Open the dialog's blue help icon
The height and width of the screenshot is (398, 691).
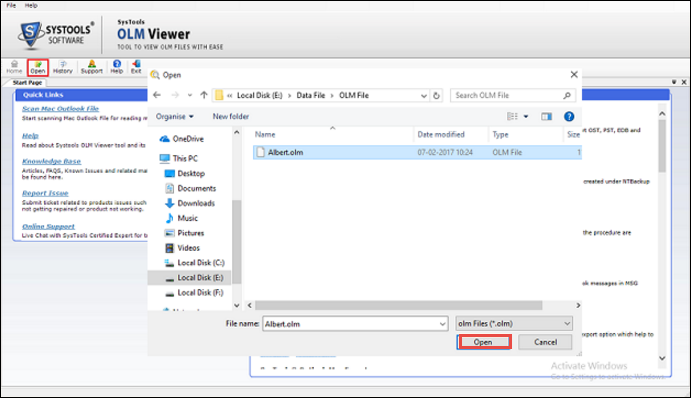pos(569,116)
